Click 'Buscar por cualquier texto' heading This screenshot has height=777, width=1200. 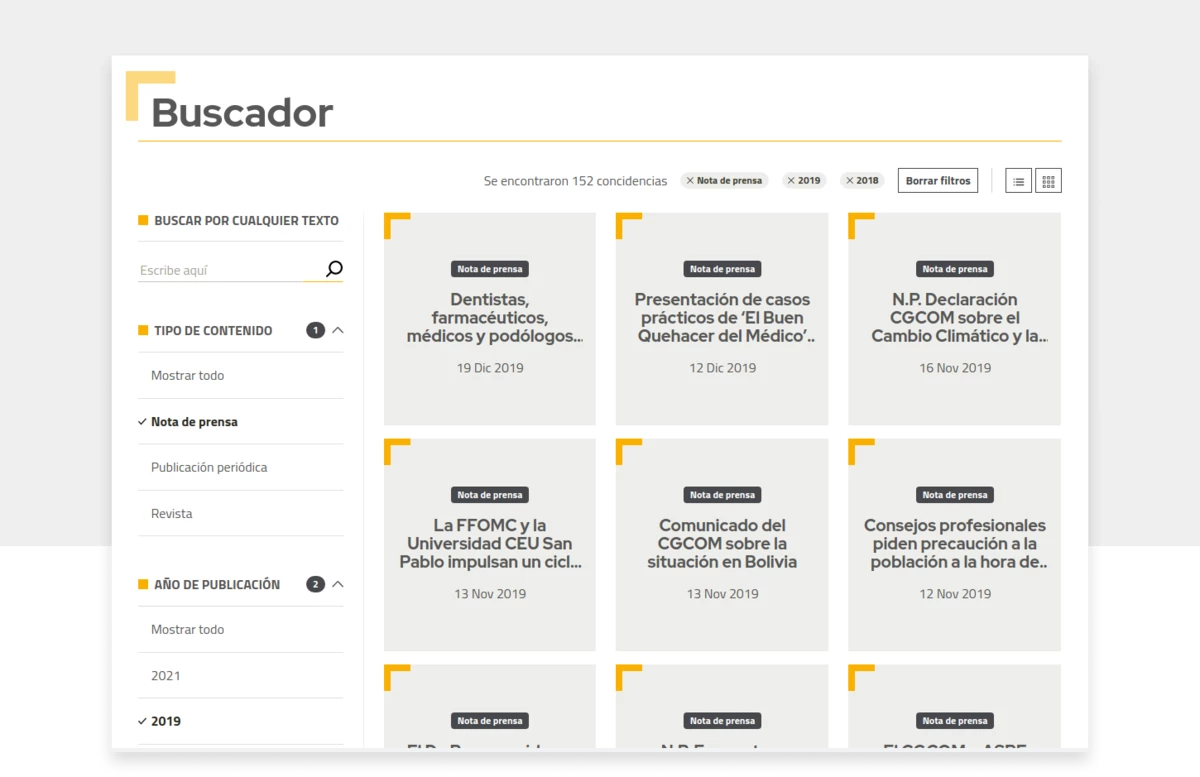pyautogui.click(x=246, y=221)
